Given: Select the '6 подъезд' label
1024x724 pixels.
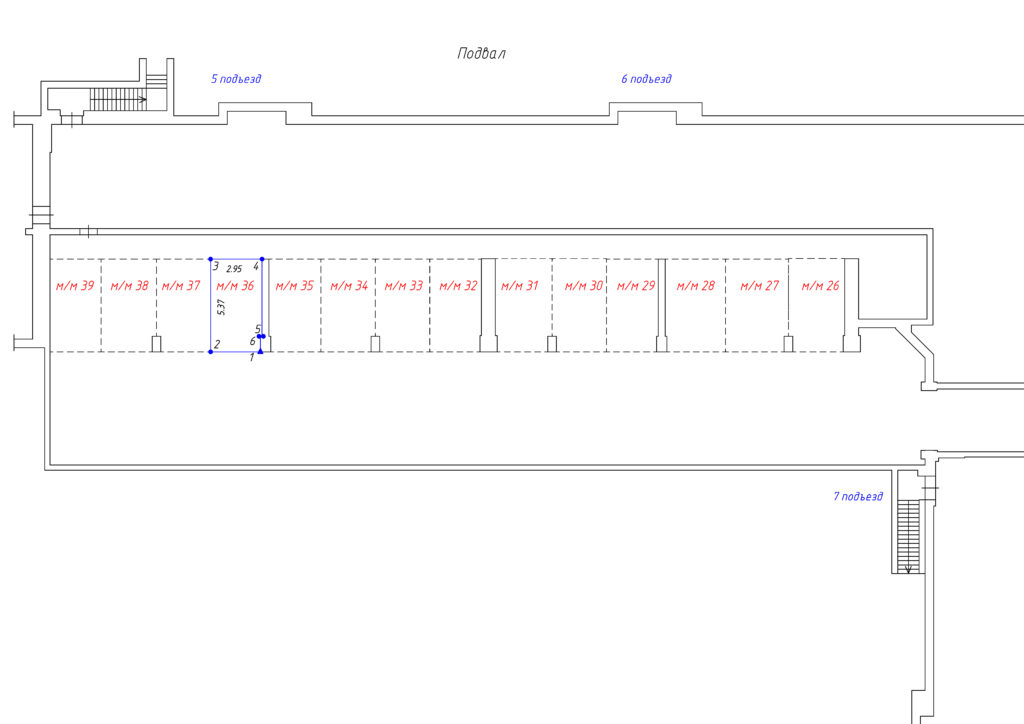Looking at the screenshot, I should [x=646, y=79].
